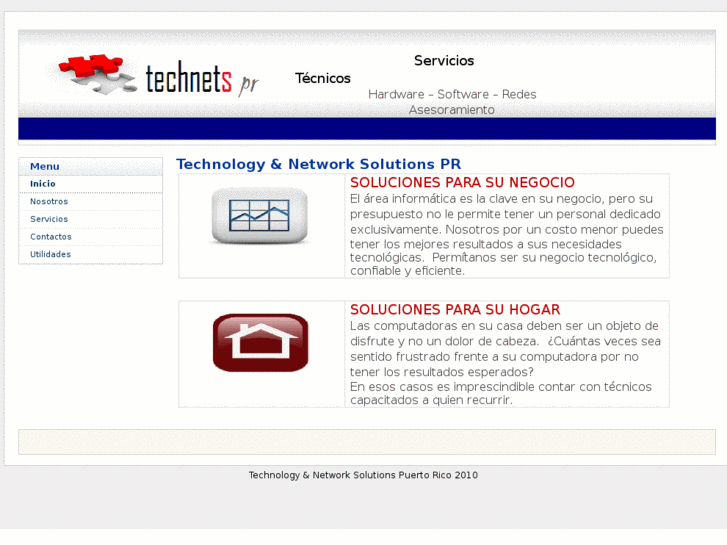Click the chart graph icon for business solutions

(x=260, y=216)
